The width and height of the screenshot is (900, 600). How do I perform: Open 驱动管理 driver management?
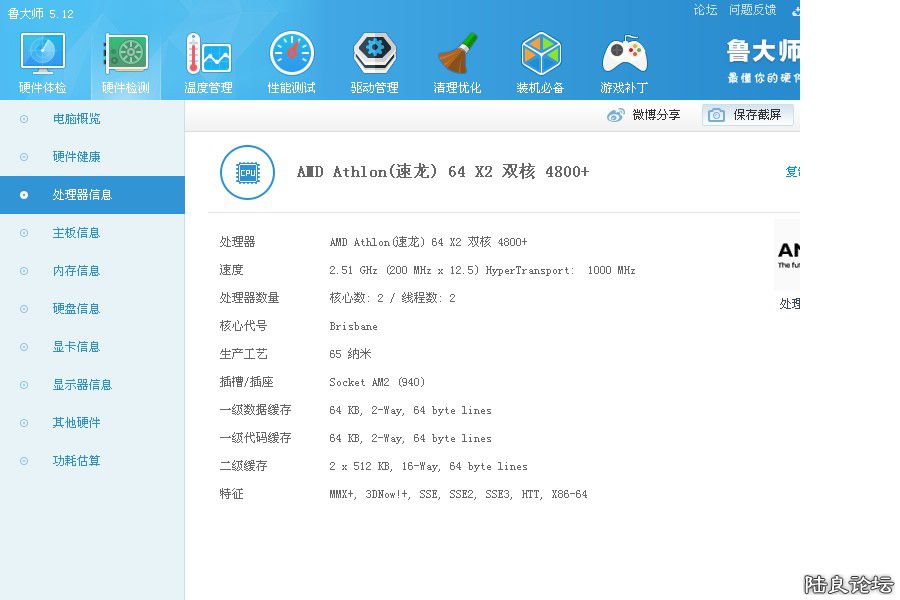tap(374, 62)
